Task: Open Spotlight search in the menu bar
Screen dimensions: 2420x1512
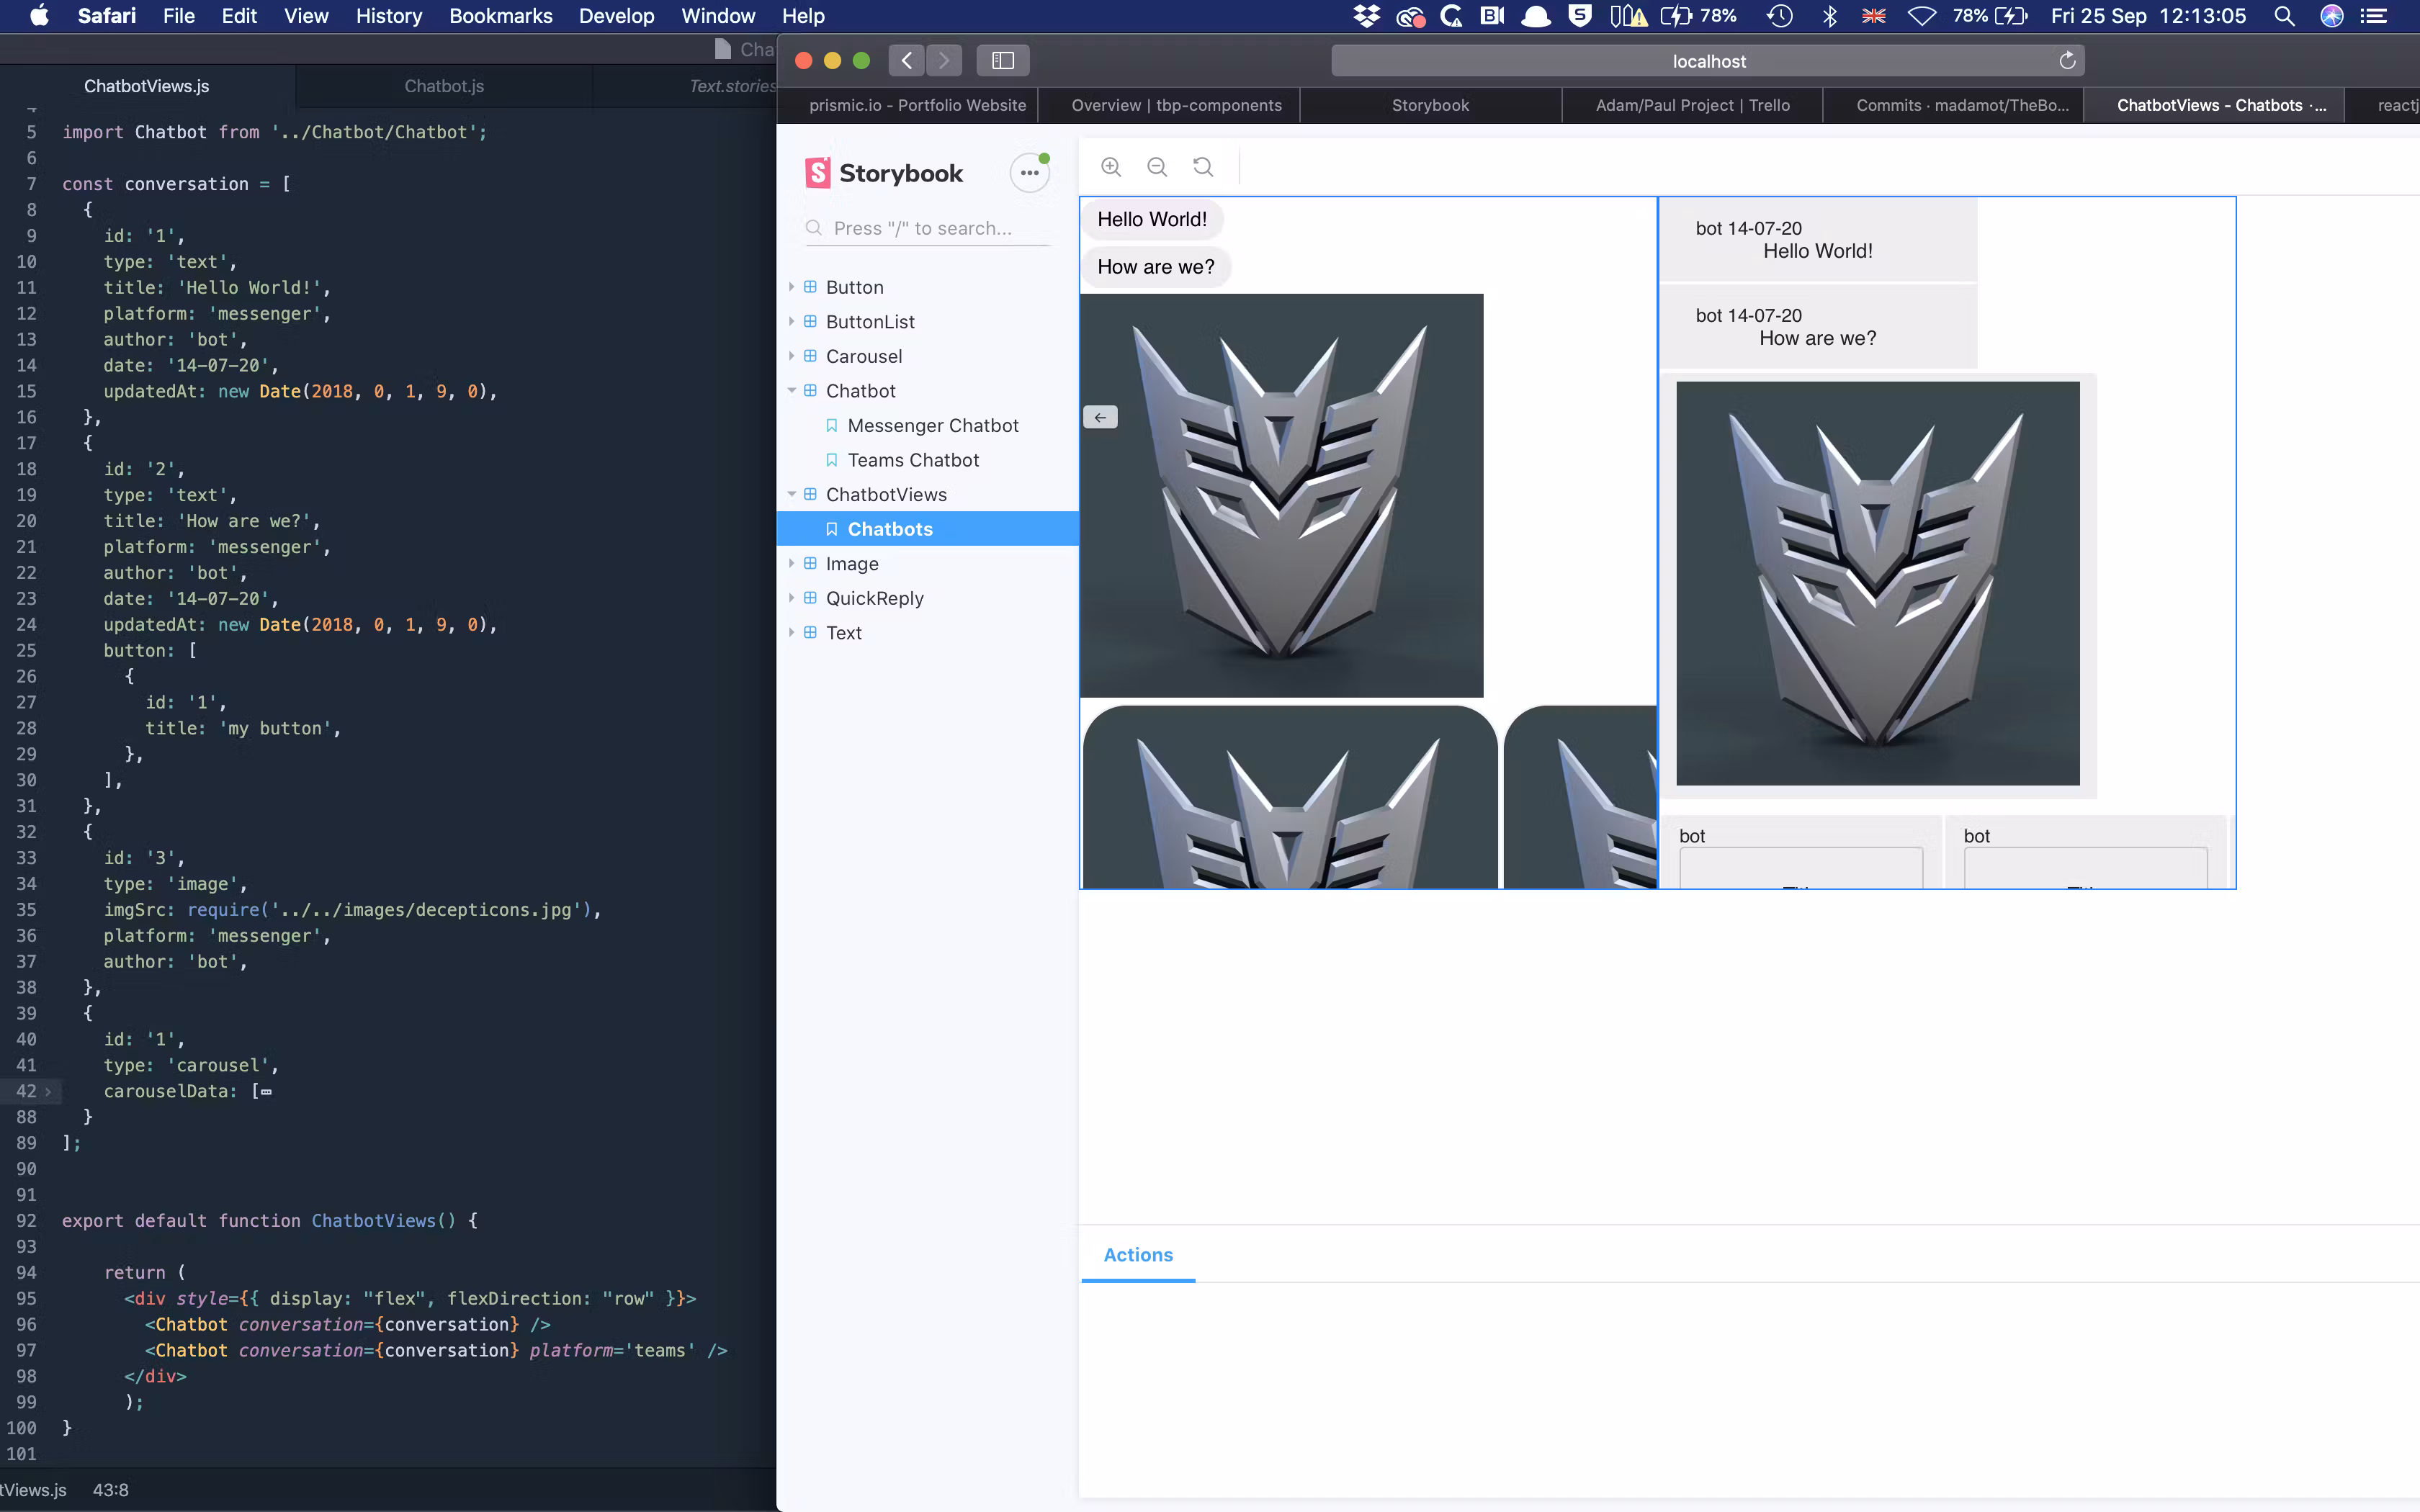Action: 2284,16
